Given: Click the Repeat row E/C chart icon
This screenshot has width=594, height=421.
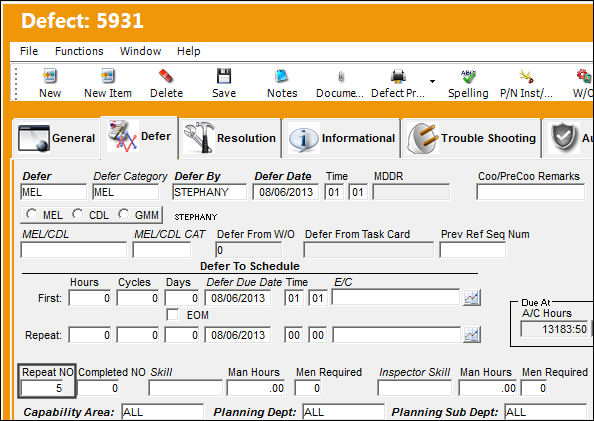Looking at the screenshot, I should pyautogui.click(x=472, y=335).
